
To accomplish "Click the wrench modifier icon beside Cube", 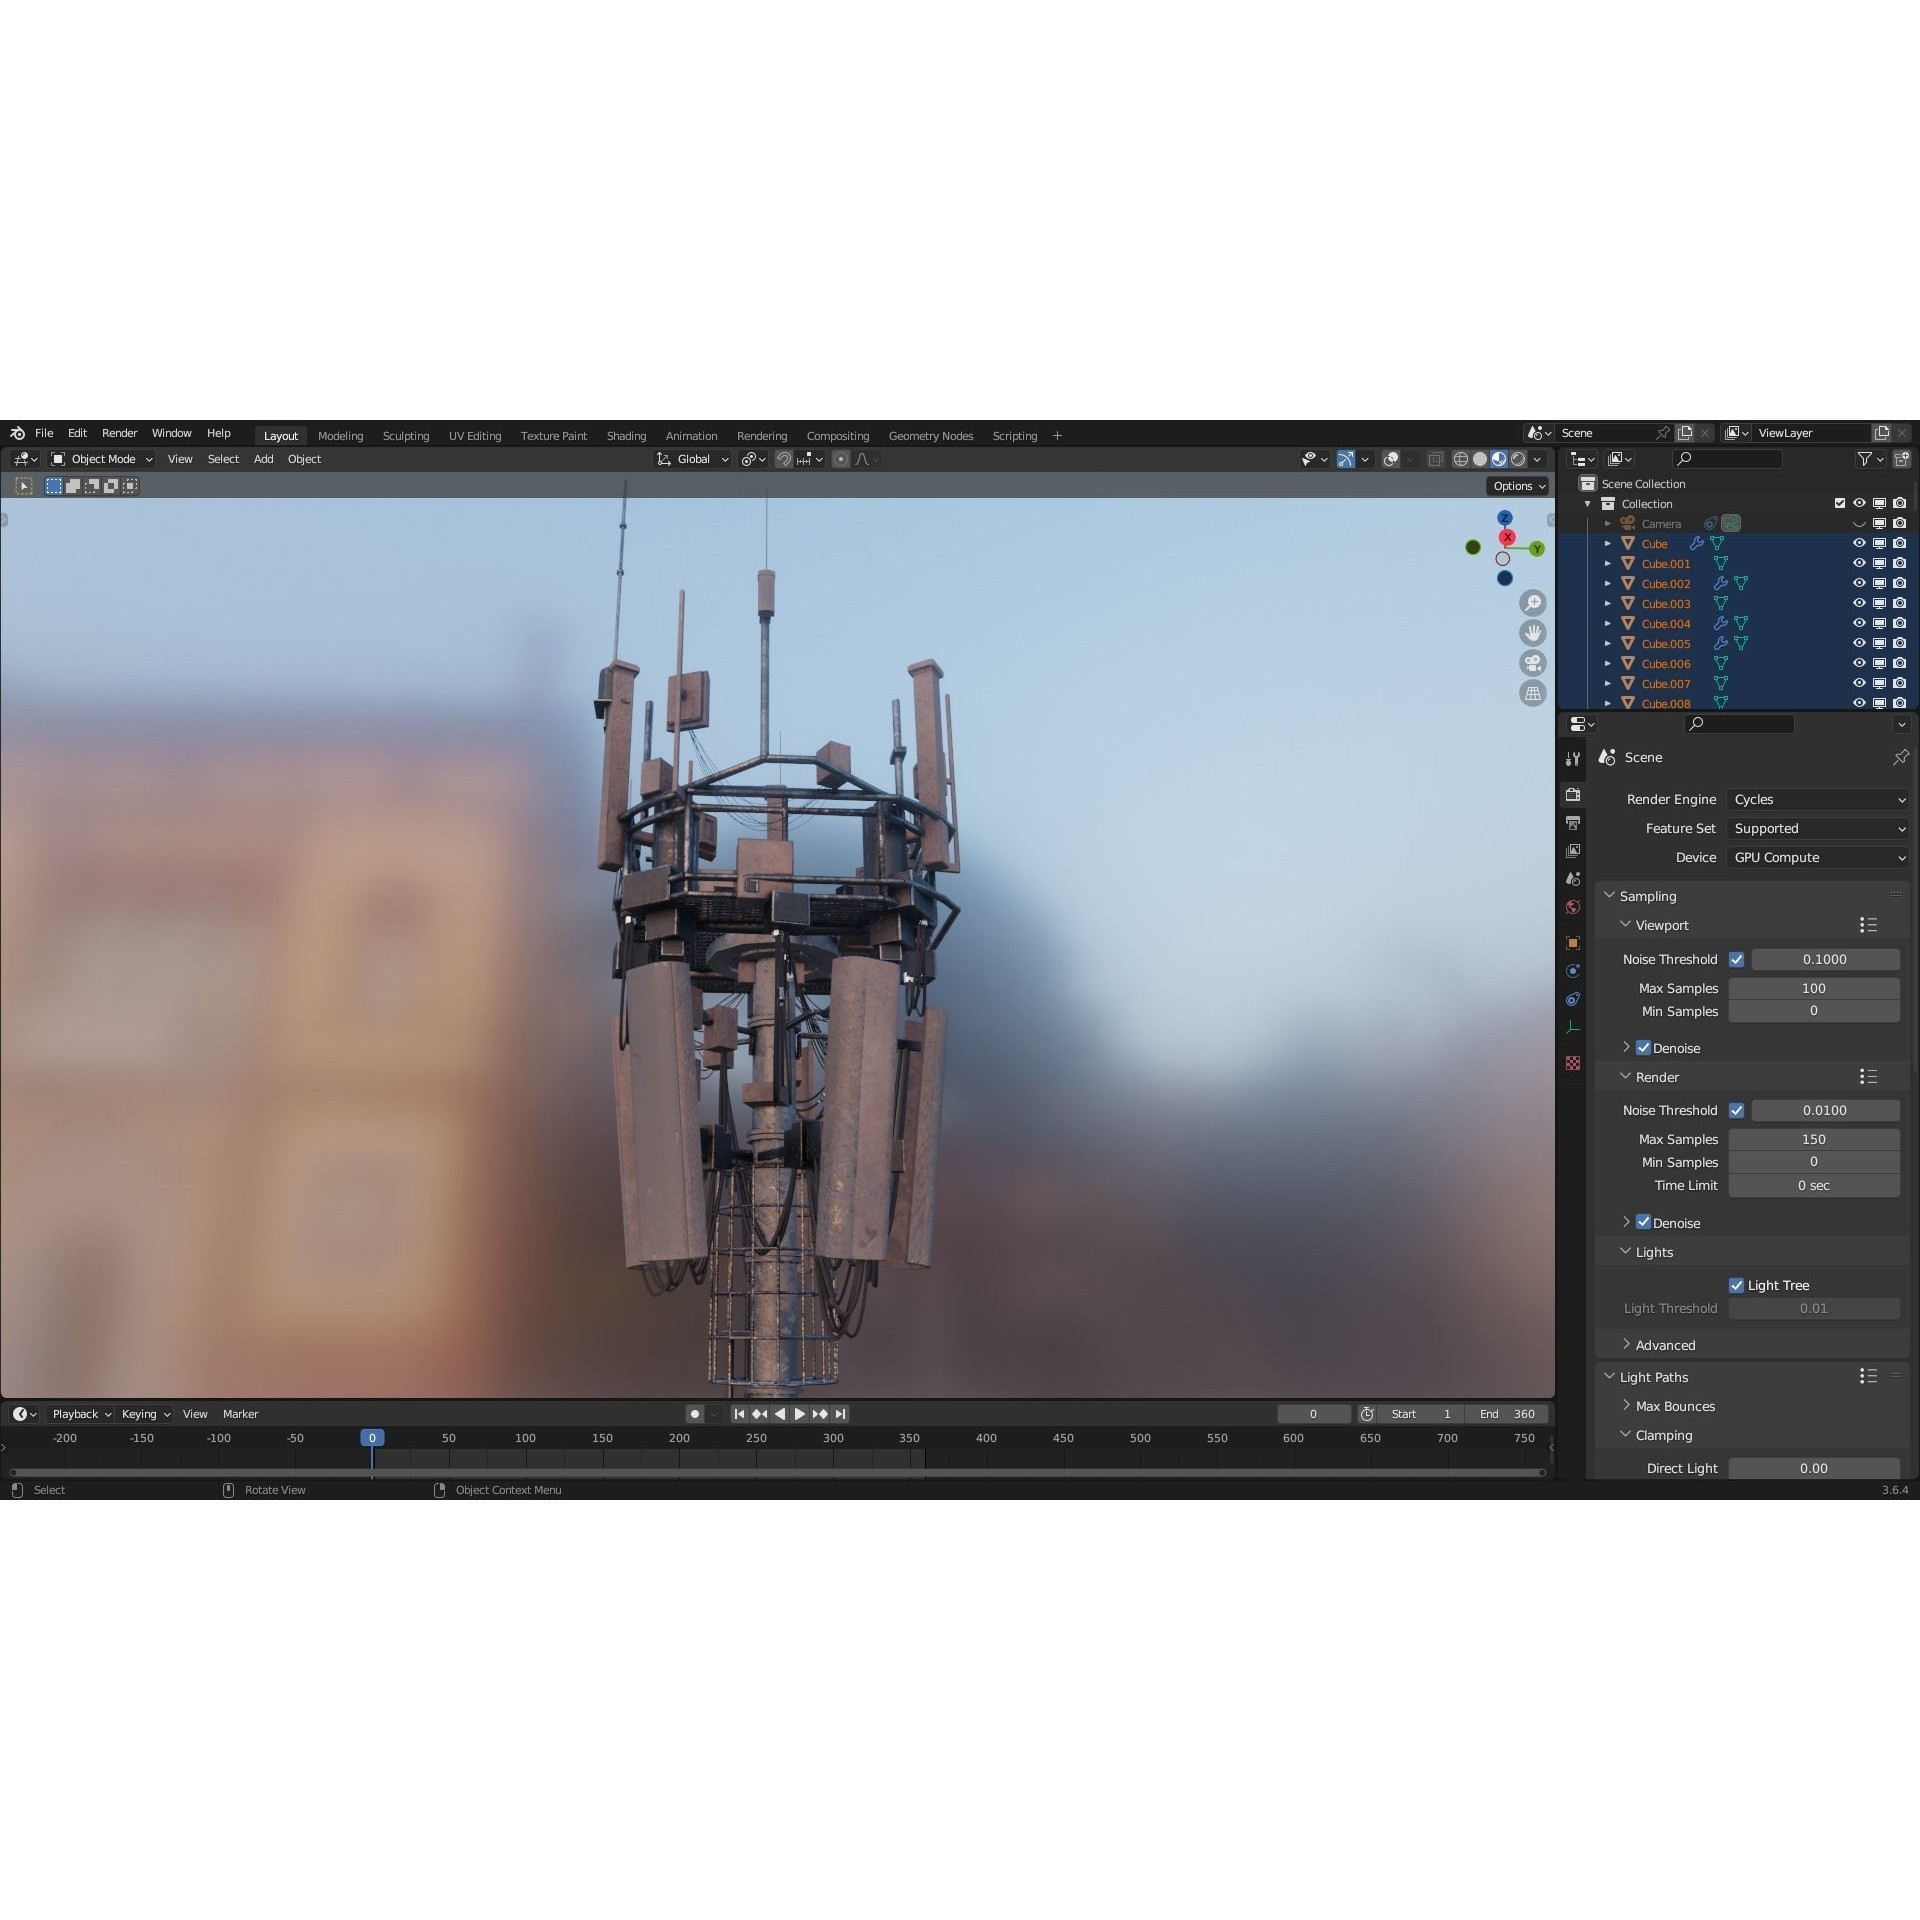I will (1697, 543).
